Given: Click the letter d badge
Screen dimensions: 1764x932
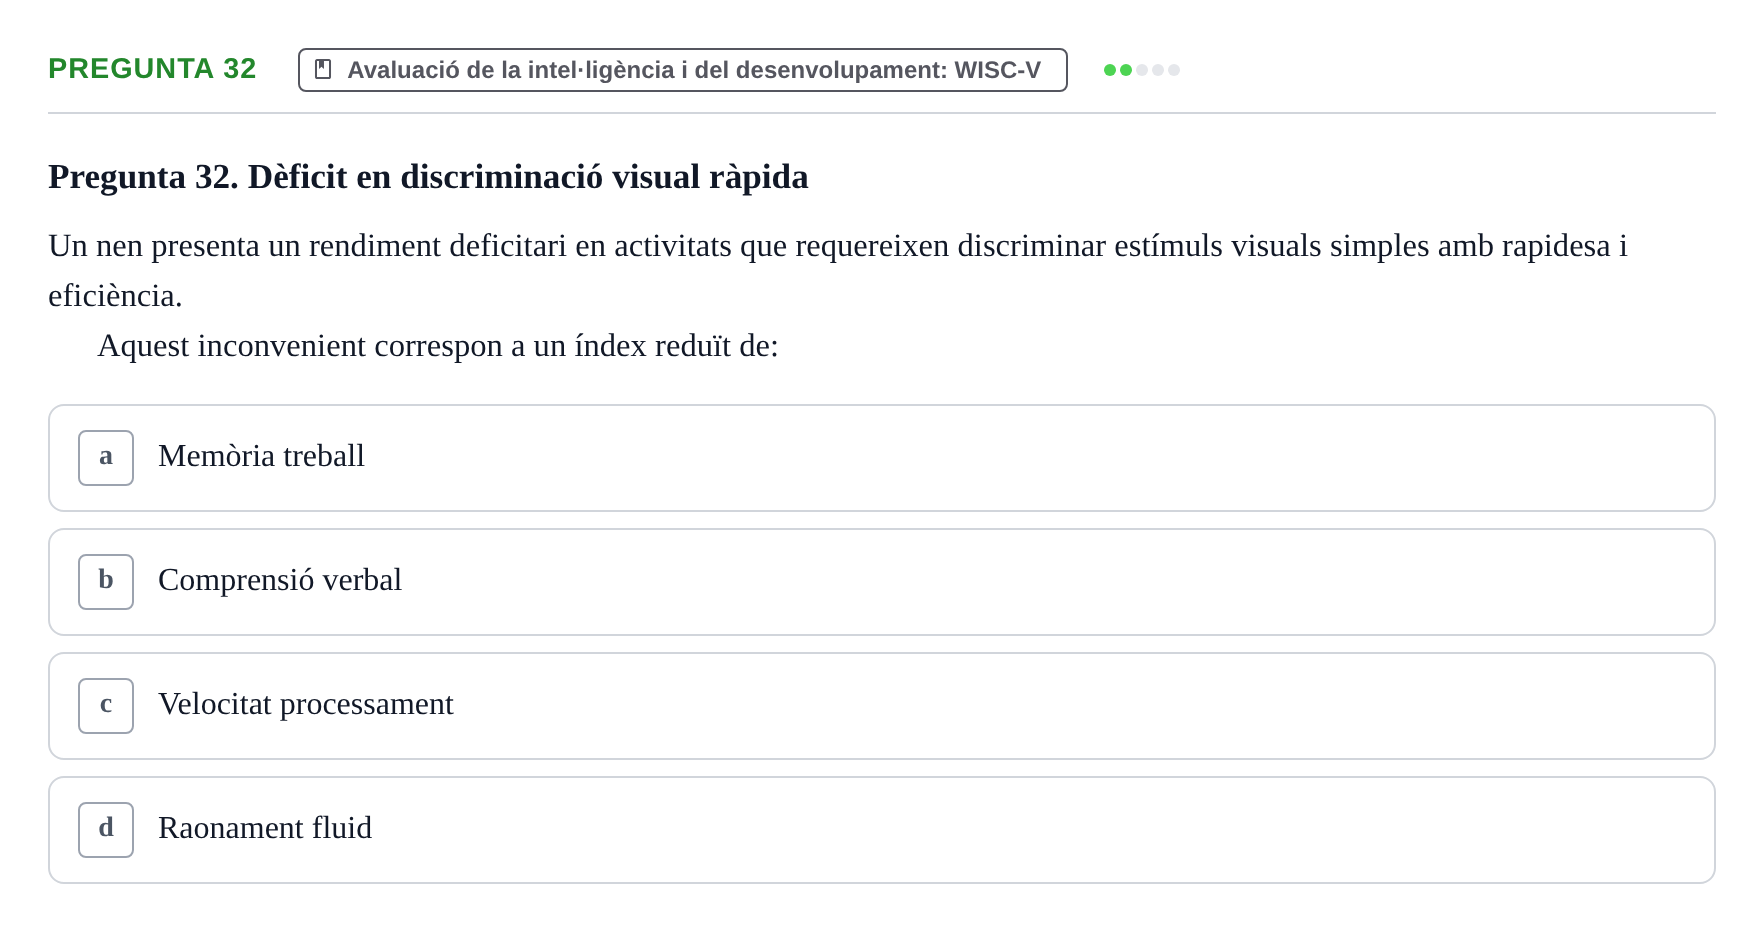Looking at the screenshot, I should (x=106, y=830).
